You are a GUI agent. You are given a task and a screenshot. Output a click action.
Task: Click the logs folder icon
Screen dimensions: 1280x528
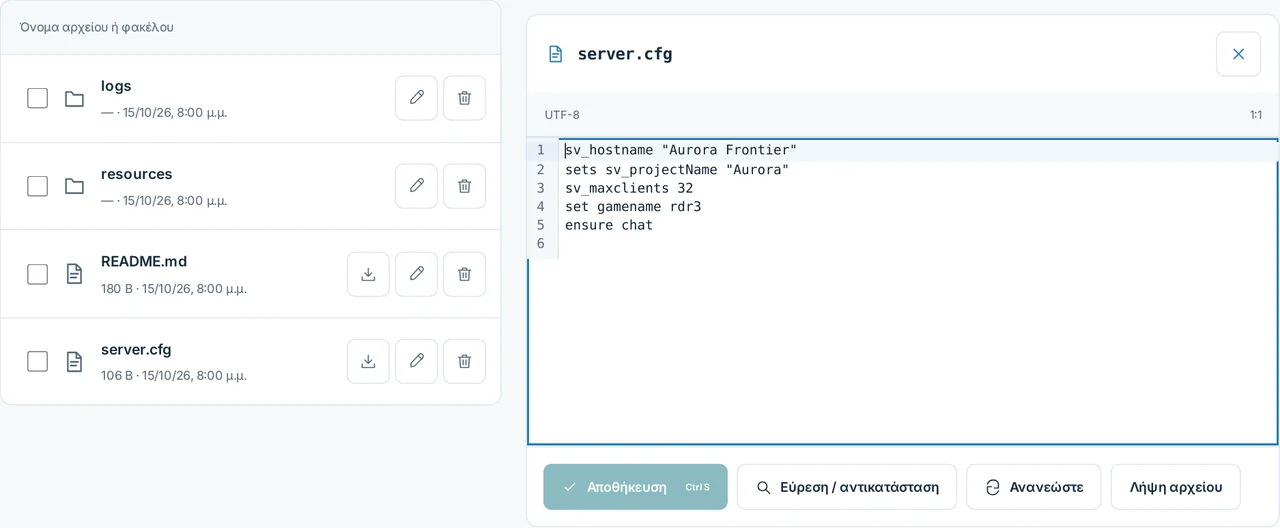[x=74, y=98]
